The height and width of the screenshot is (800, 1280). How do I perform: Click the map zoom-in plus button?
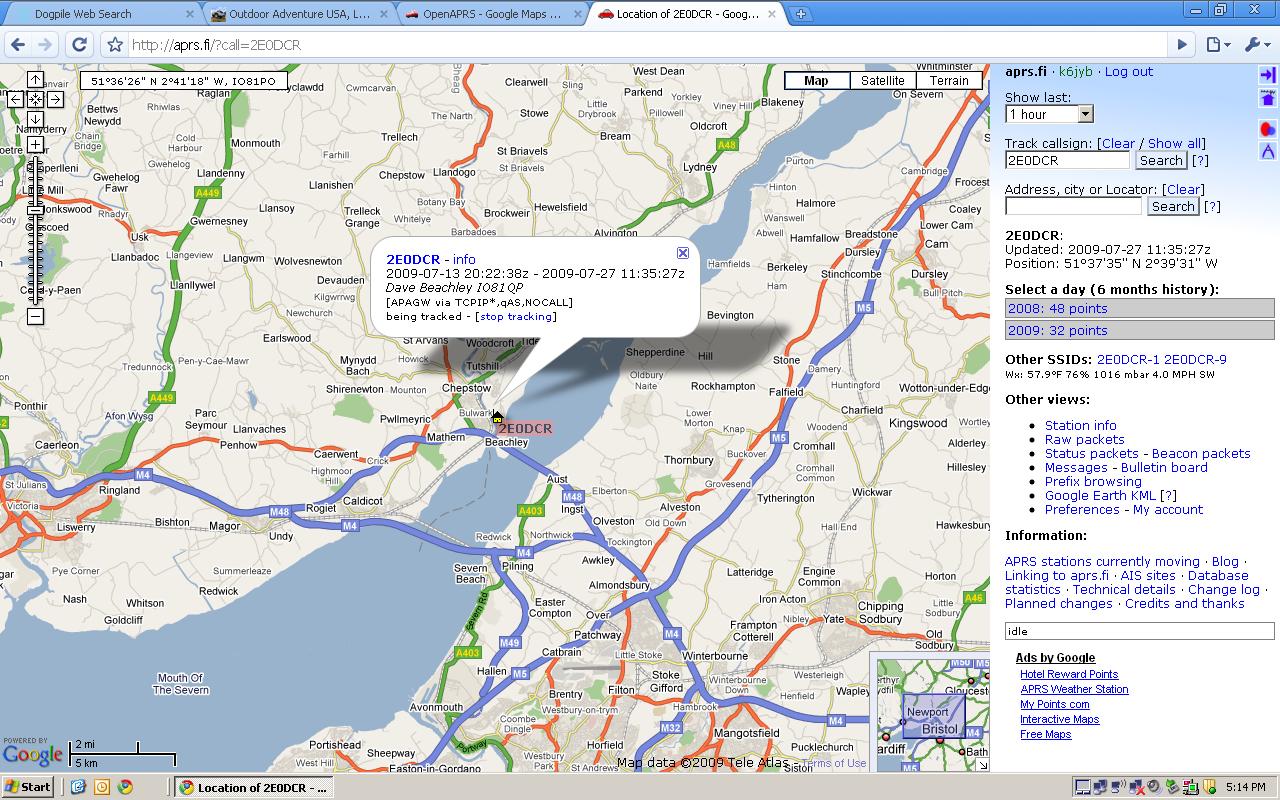[x=35, y=145]
